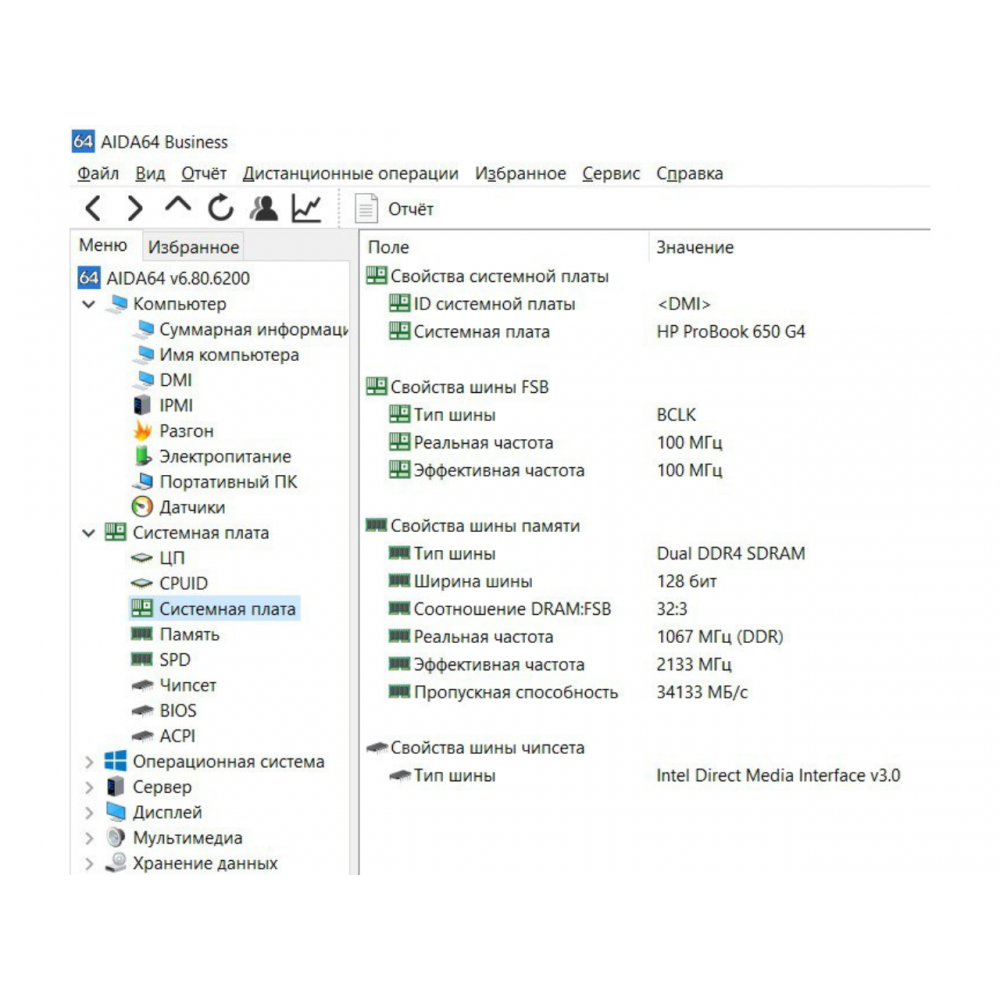The height and width of the screenshot is (1000, 1000).
Task: Switch to the Избранное tab in sidebar
Action: coord(193,247)
